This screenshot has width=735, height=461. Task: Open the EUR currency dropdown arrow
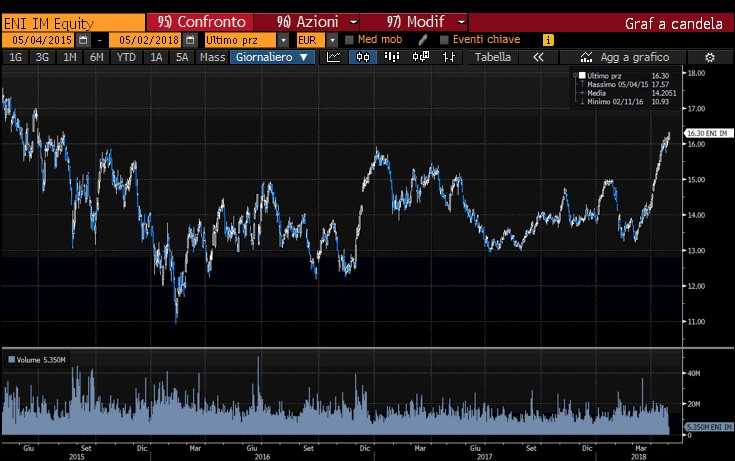[332, 40]
